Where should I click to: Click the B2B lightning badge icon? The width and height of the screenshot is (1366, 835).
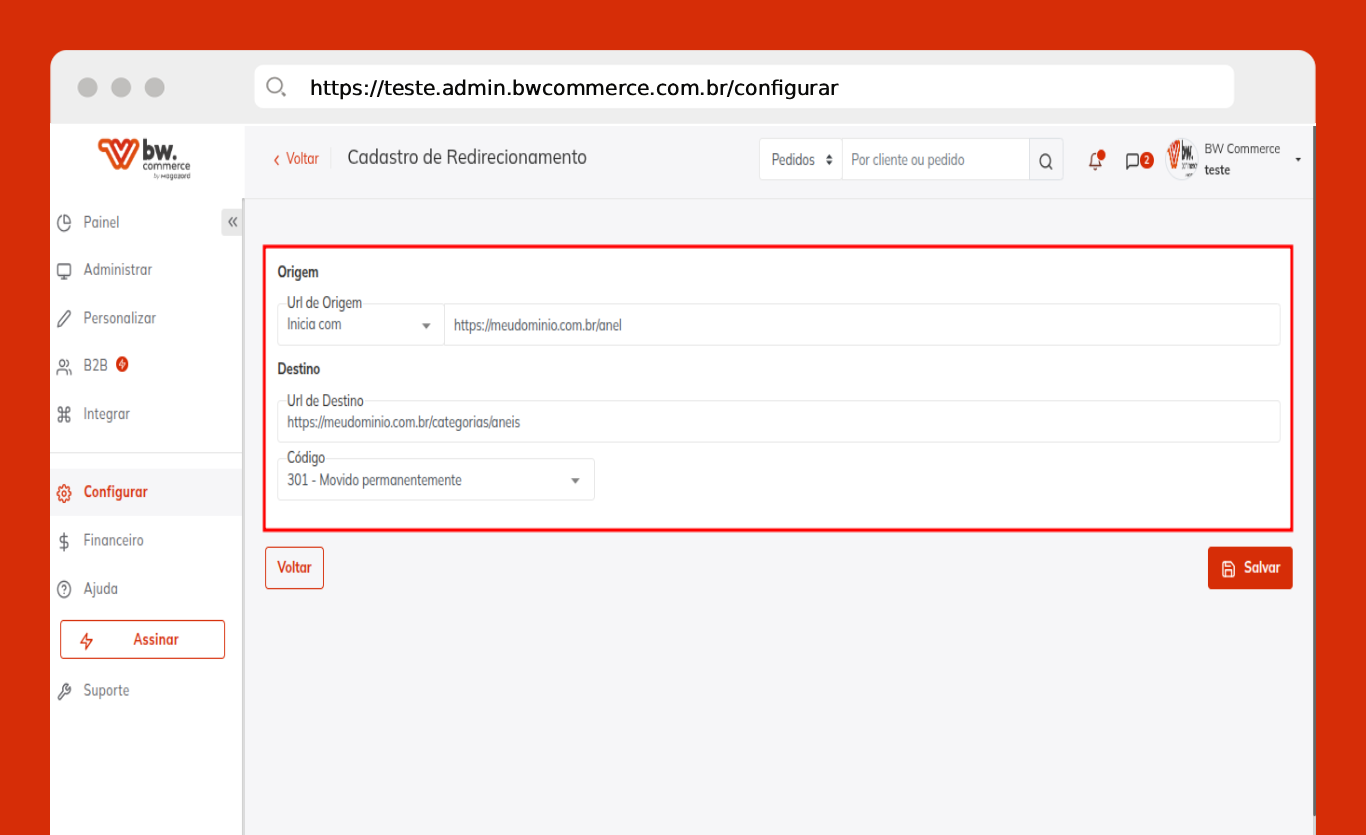122,364
